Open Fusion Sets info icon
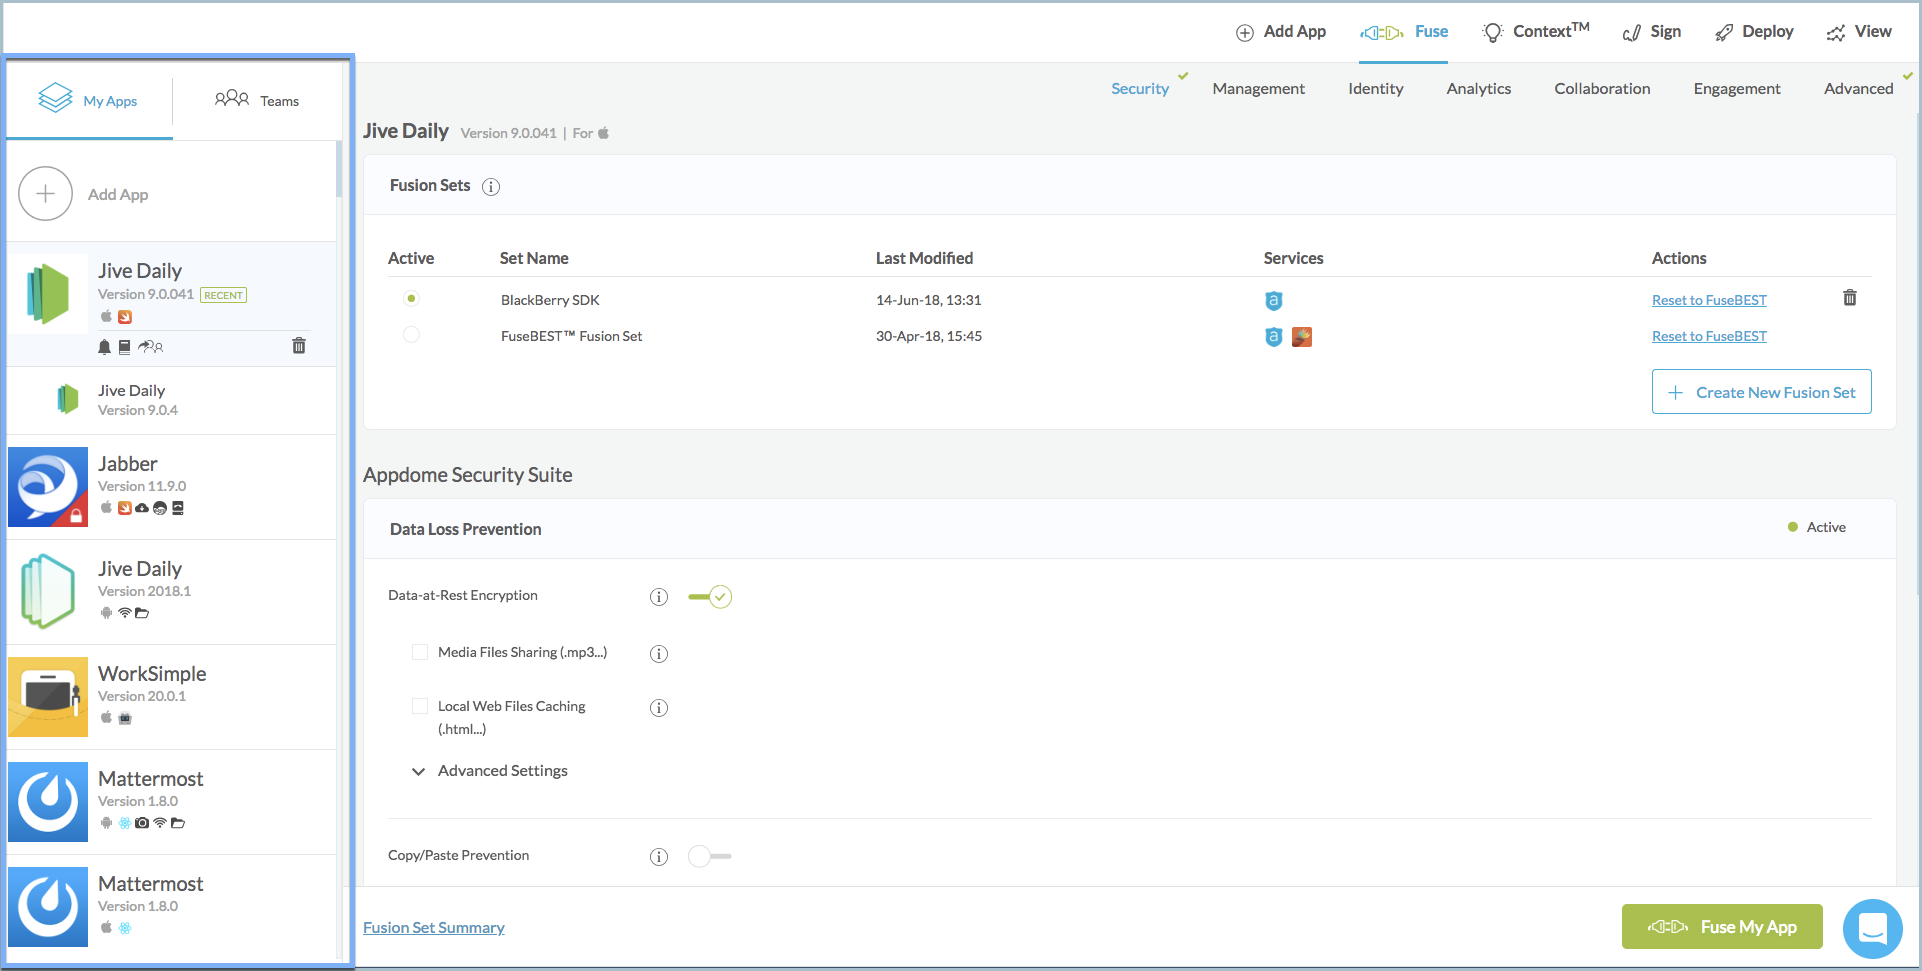This screenshot has width=1922, height=971. (491, 187)
